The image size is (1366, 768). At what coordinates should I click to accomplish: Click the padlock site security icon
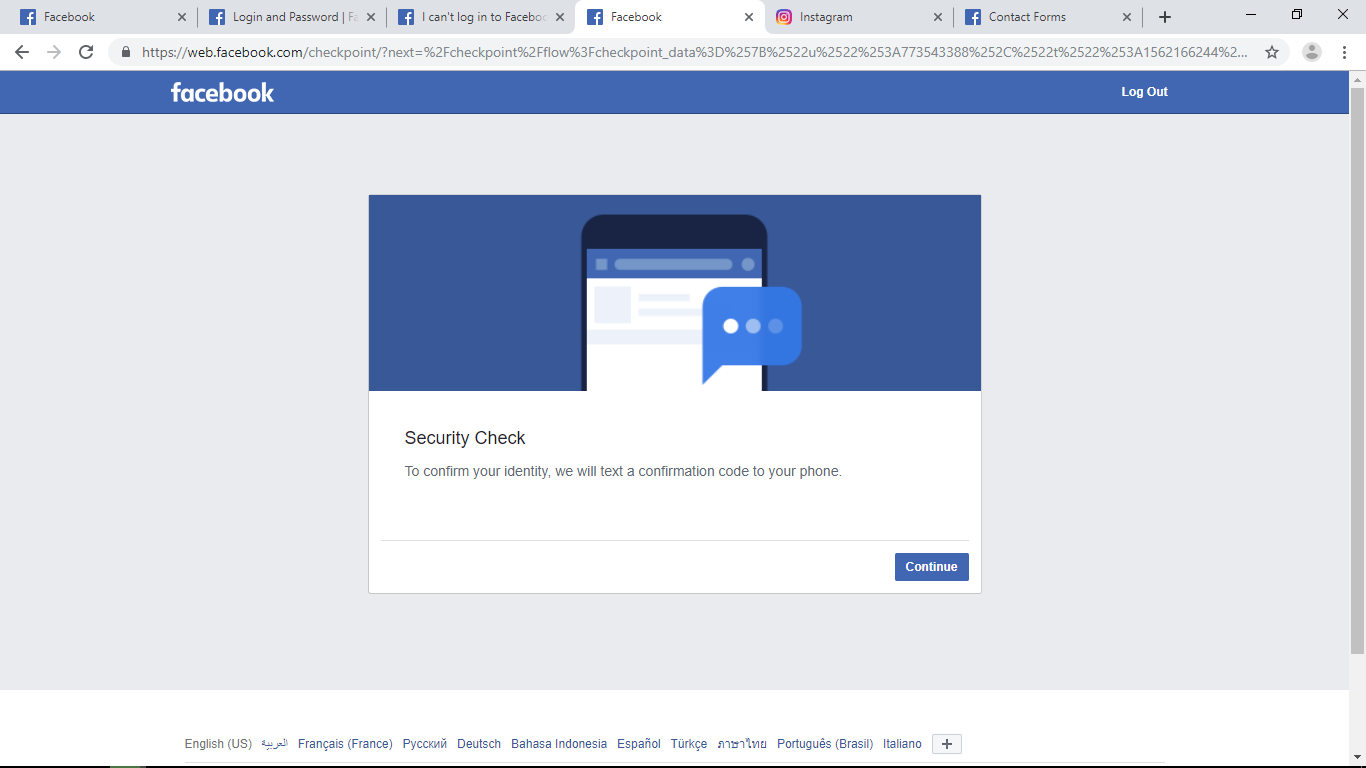click(126, 52)
